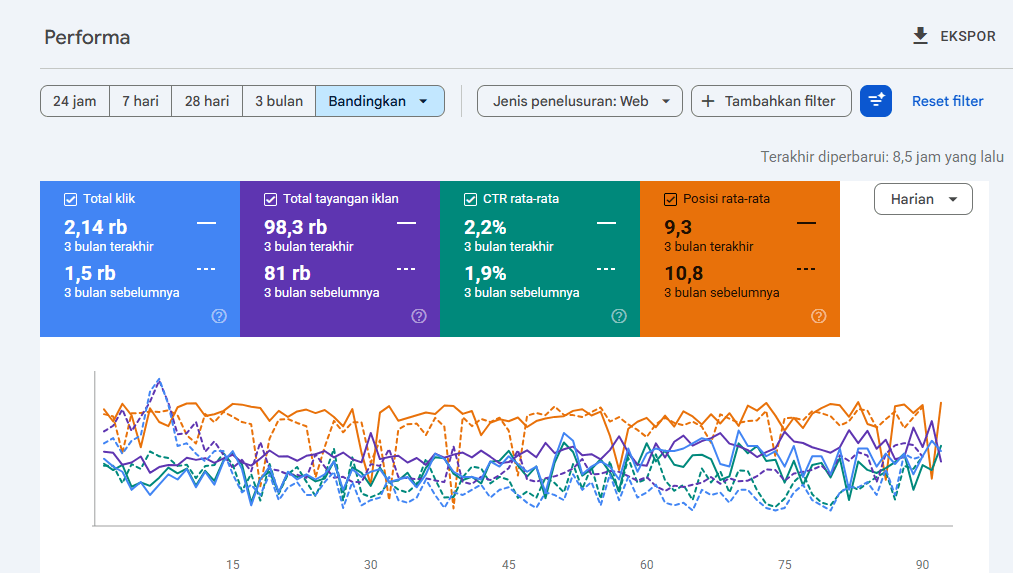Uncheck the Posisi rata-rata checkbox
The image size is (1013, 573).
671,200
